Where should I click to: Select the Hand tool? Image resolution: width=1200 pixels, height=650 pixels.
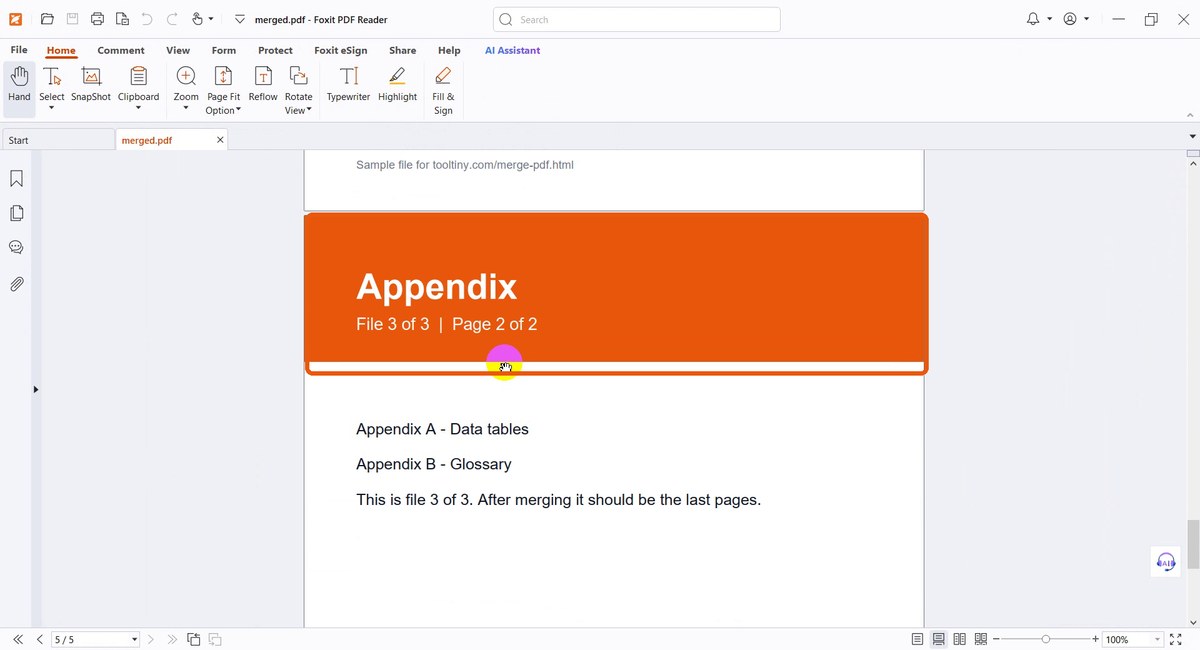tap(19, 84)
